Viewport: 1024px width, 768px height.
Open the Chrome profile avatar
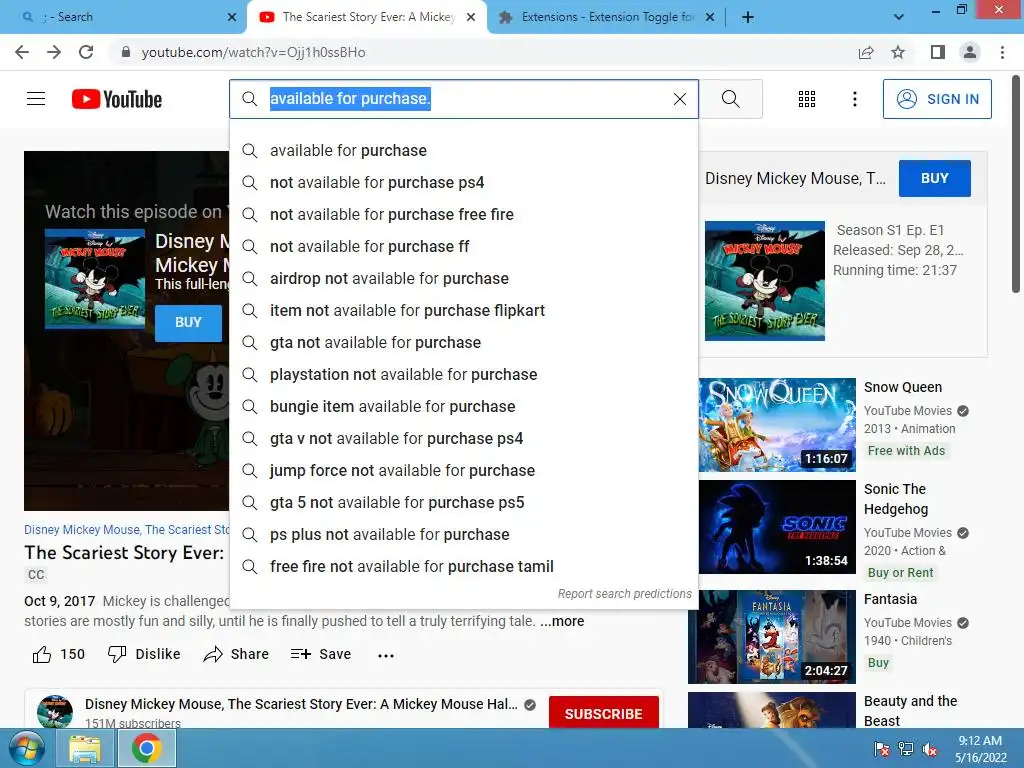[970, 52]
